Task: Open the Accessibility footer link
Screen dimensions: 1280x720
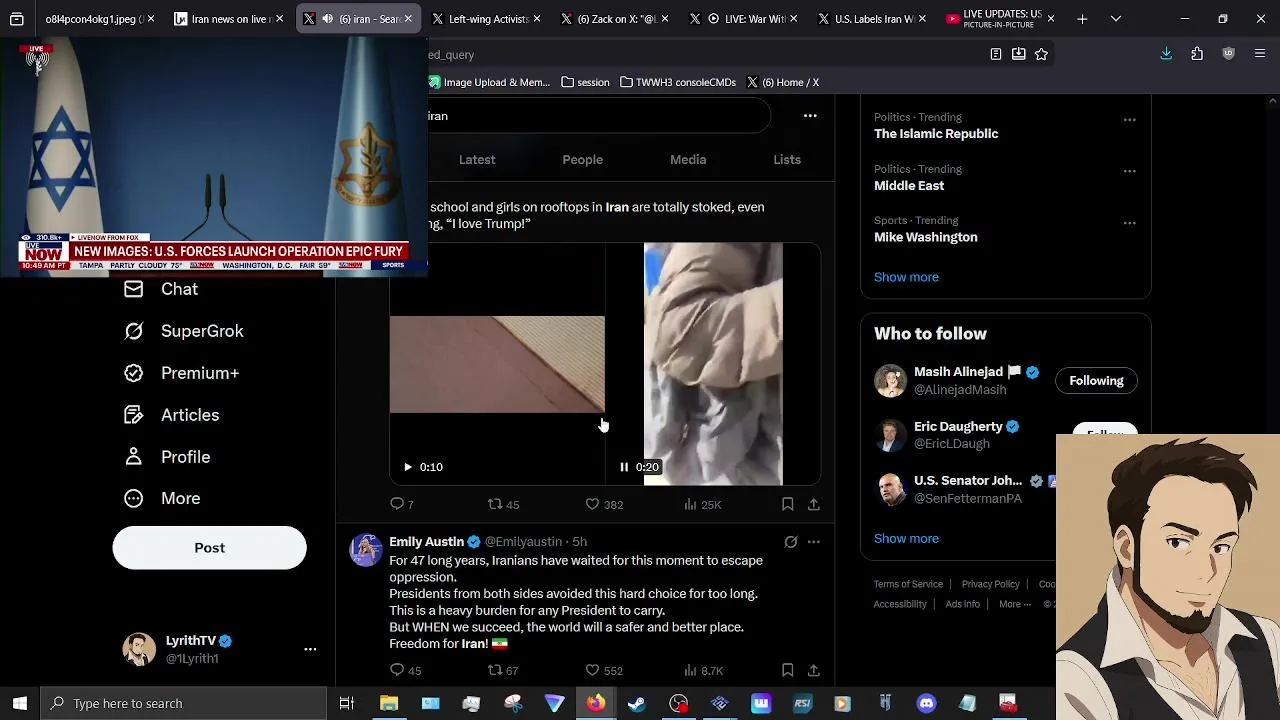Action: click(x=900, y=604)
